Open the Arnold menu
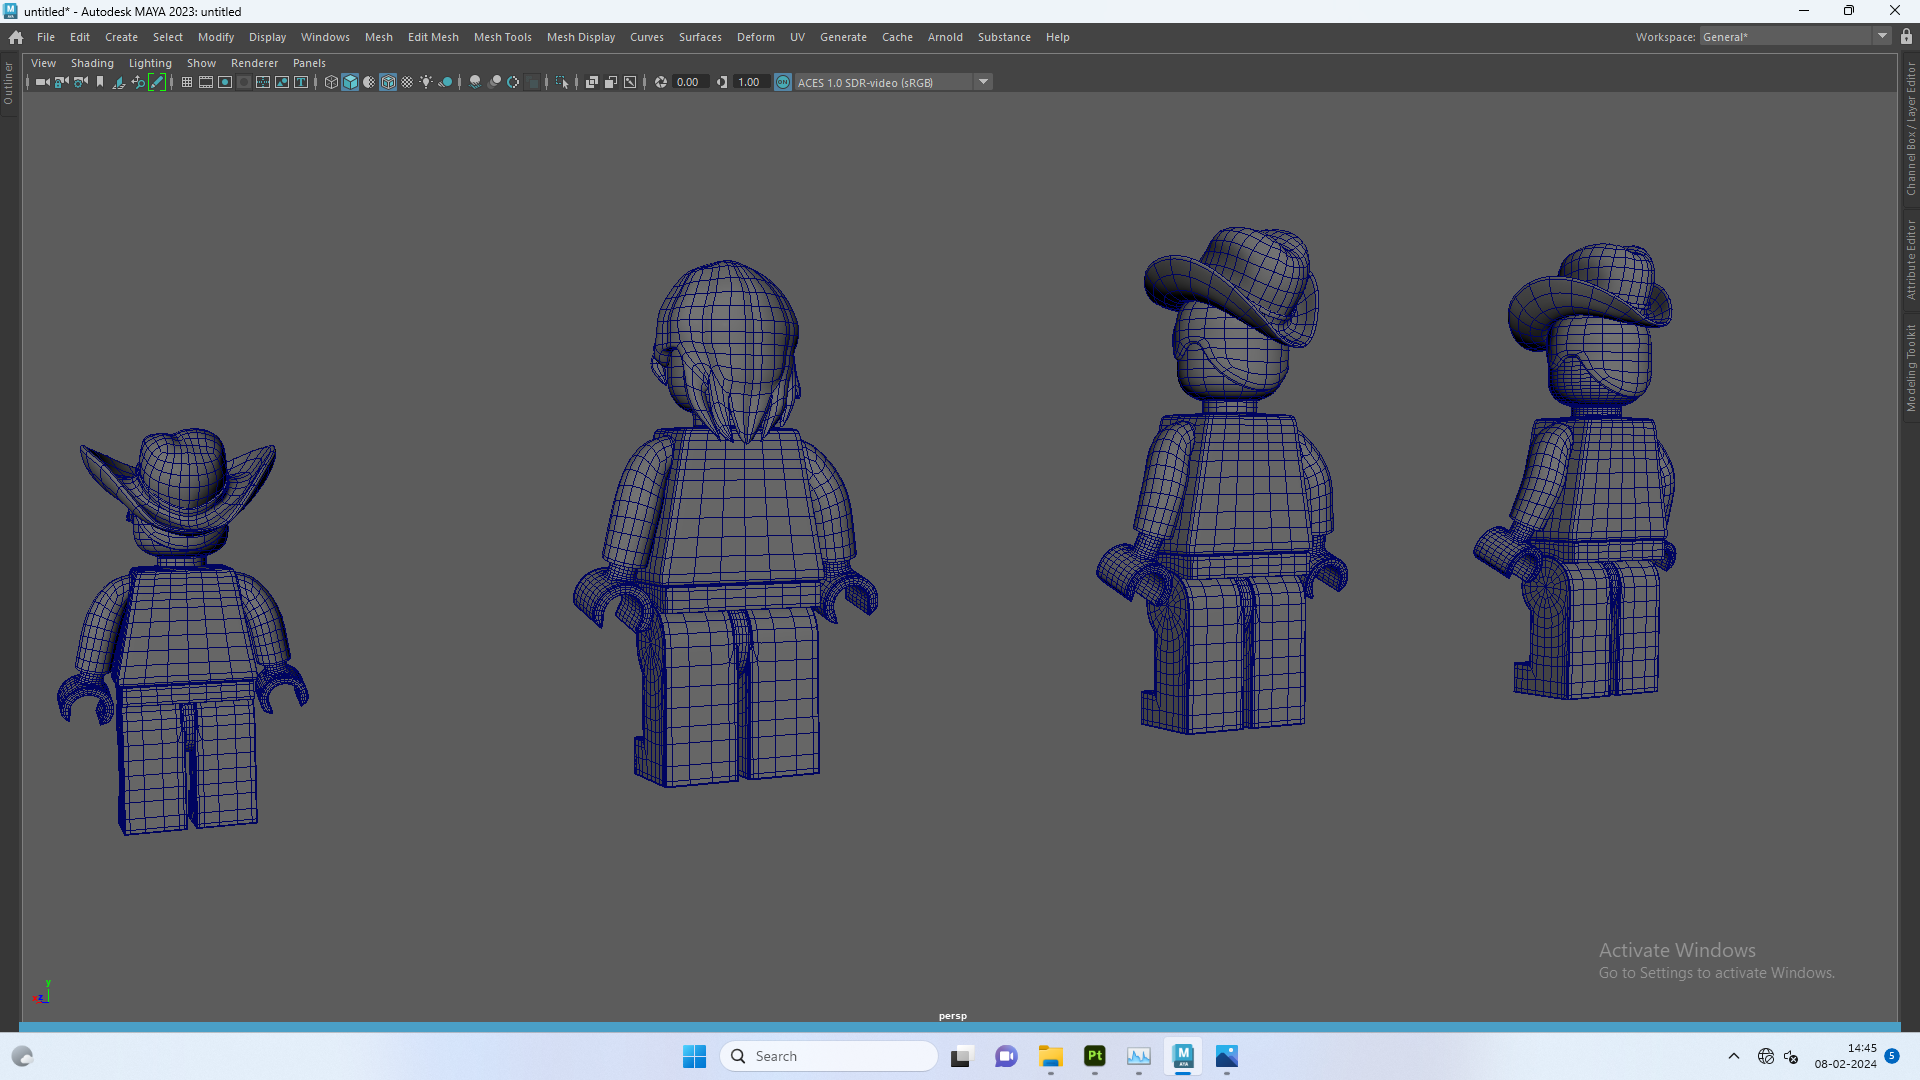The height and width of the screenshot is (1080, 1920). (945, 37)
